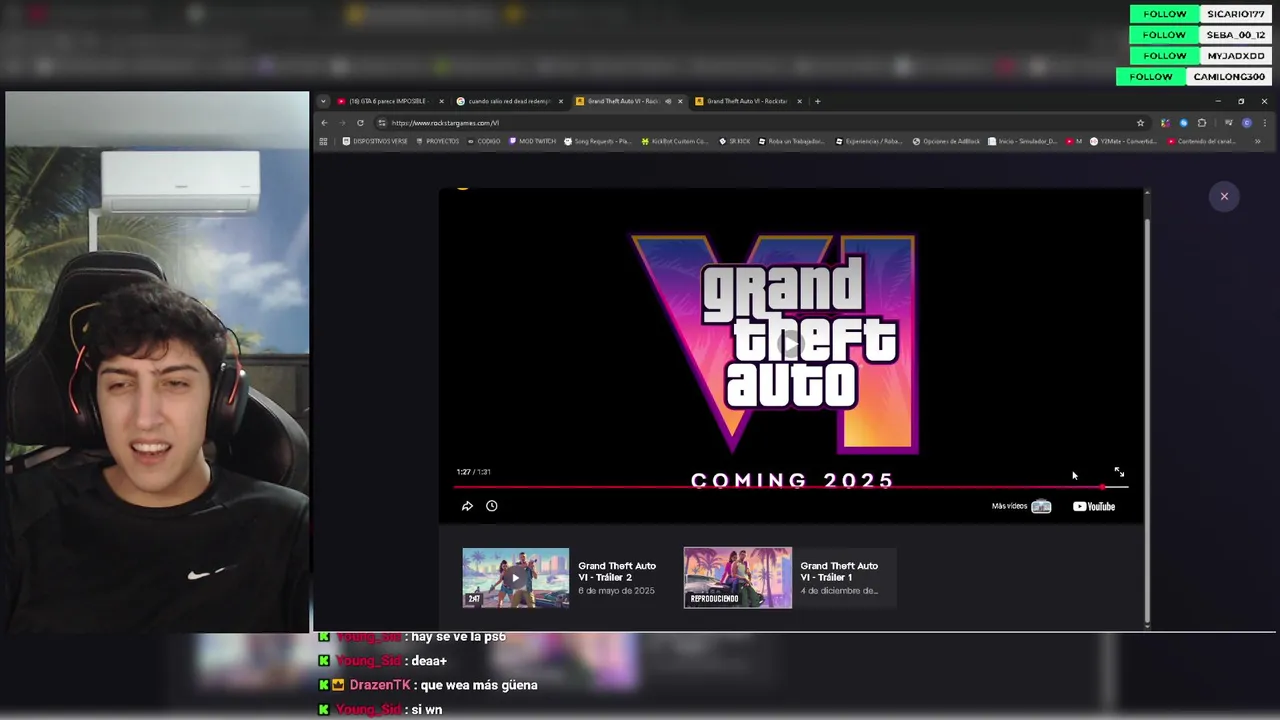
Task: Open the SR KICK bookmark
Action: pyautogui.click(x=735, y=141)
